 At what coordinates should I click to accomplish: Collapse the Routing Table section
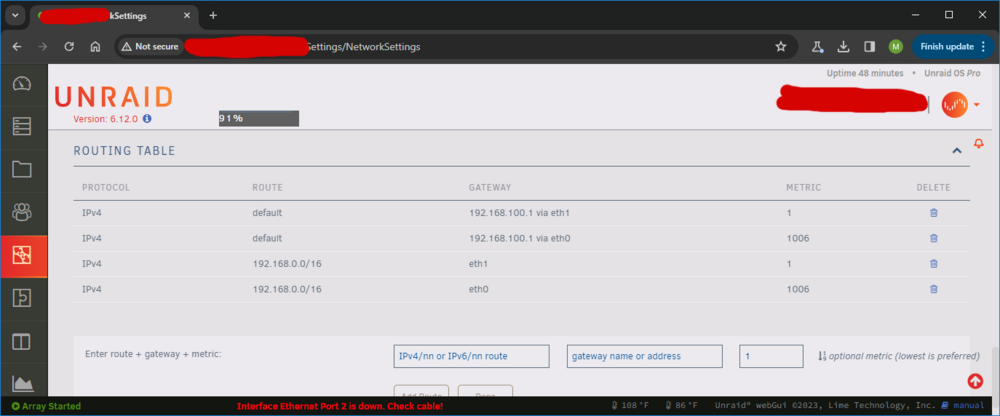tap(957, 151)
